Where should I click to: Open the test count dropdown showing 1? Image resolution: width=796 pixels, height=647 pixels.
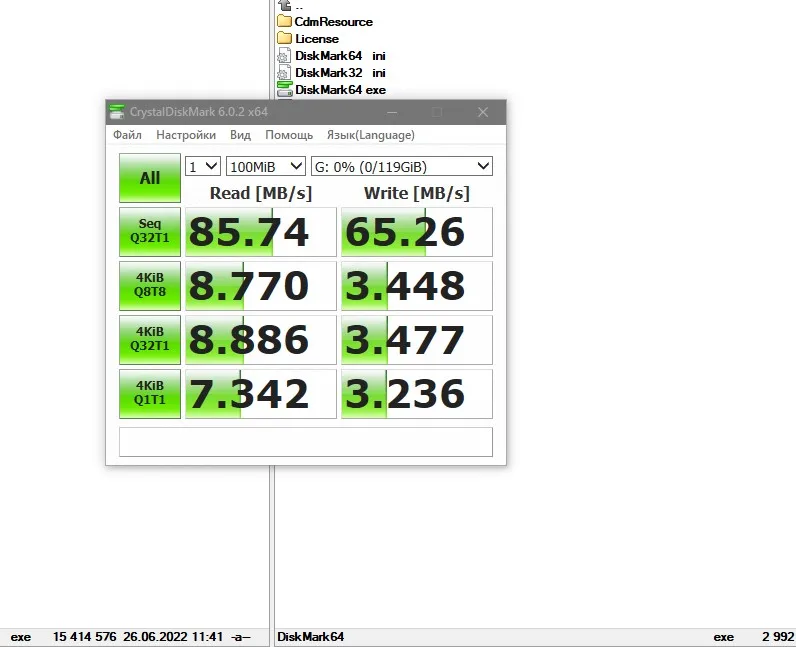(203, 167)
